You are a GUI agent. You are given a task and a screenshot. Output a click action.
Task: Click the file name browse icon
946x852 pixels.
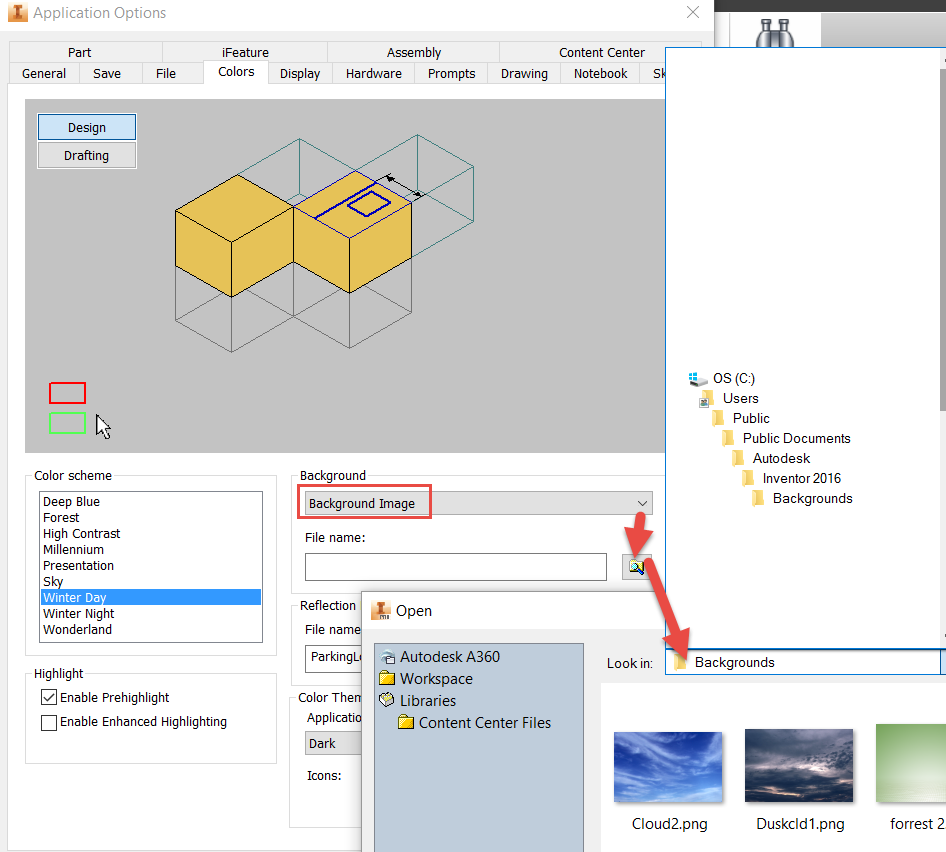pos(636,567)
